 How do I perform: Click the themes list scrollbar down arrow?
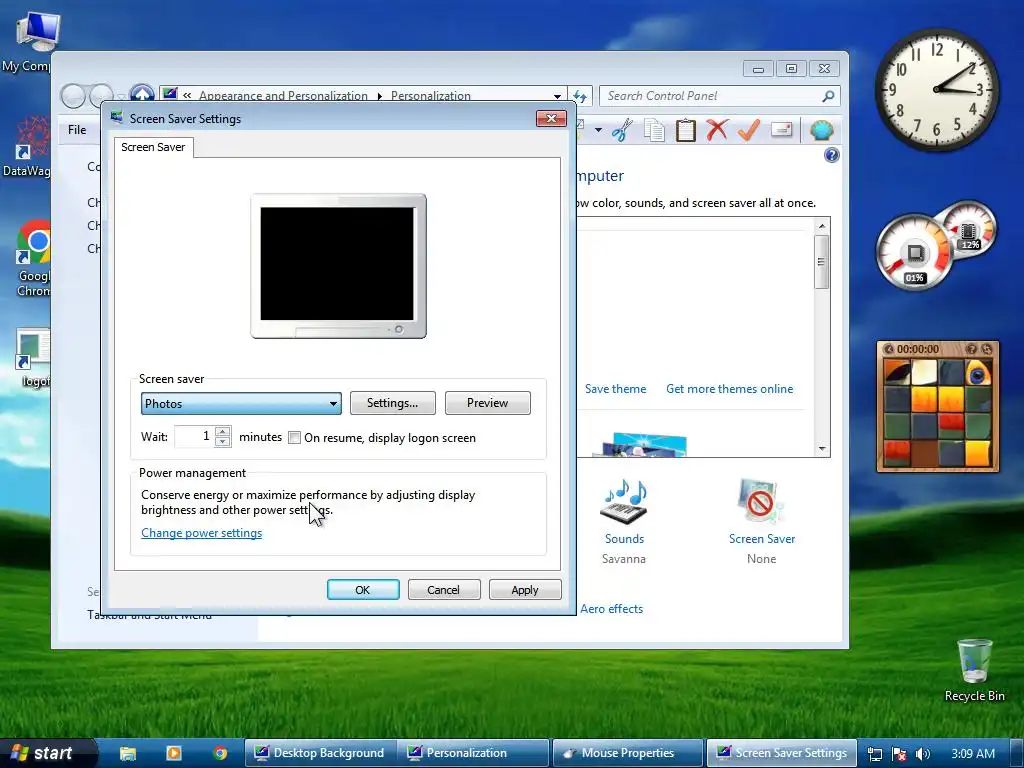[x=822, y=449]
